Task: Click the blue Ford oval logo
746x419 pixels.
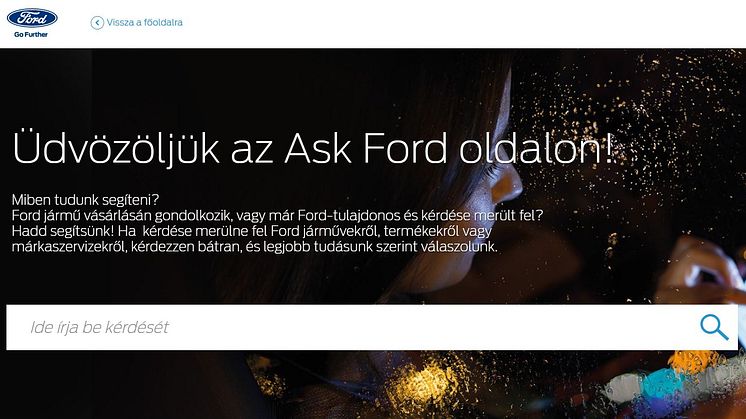Action: pyautogui.click(x=32, y=18)
